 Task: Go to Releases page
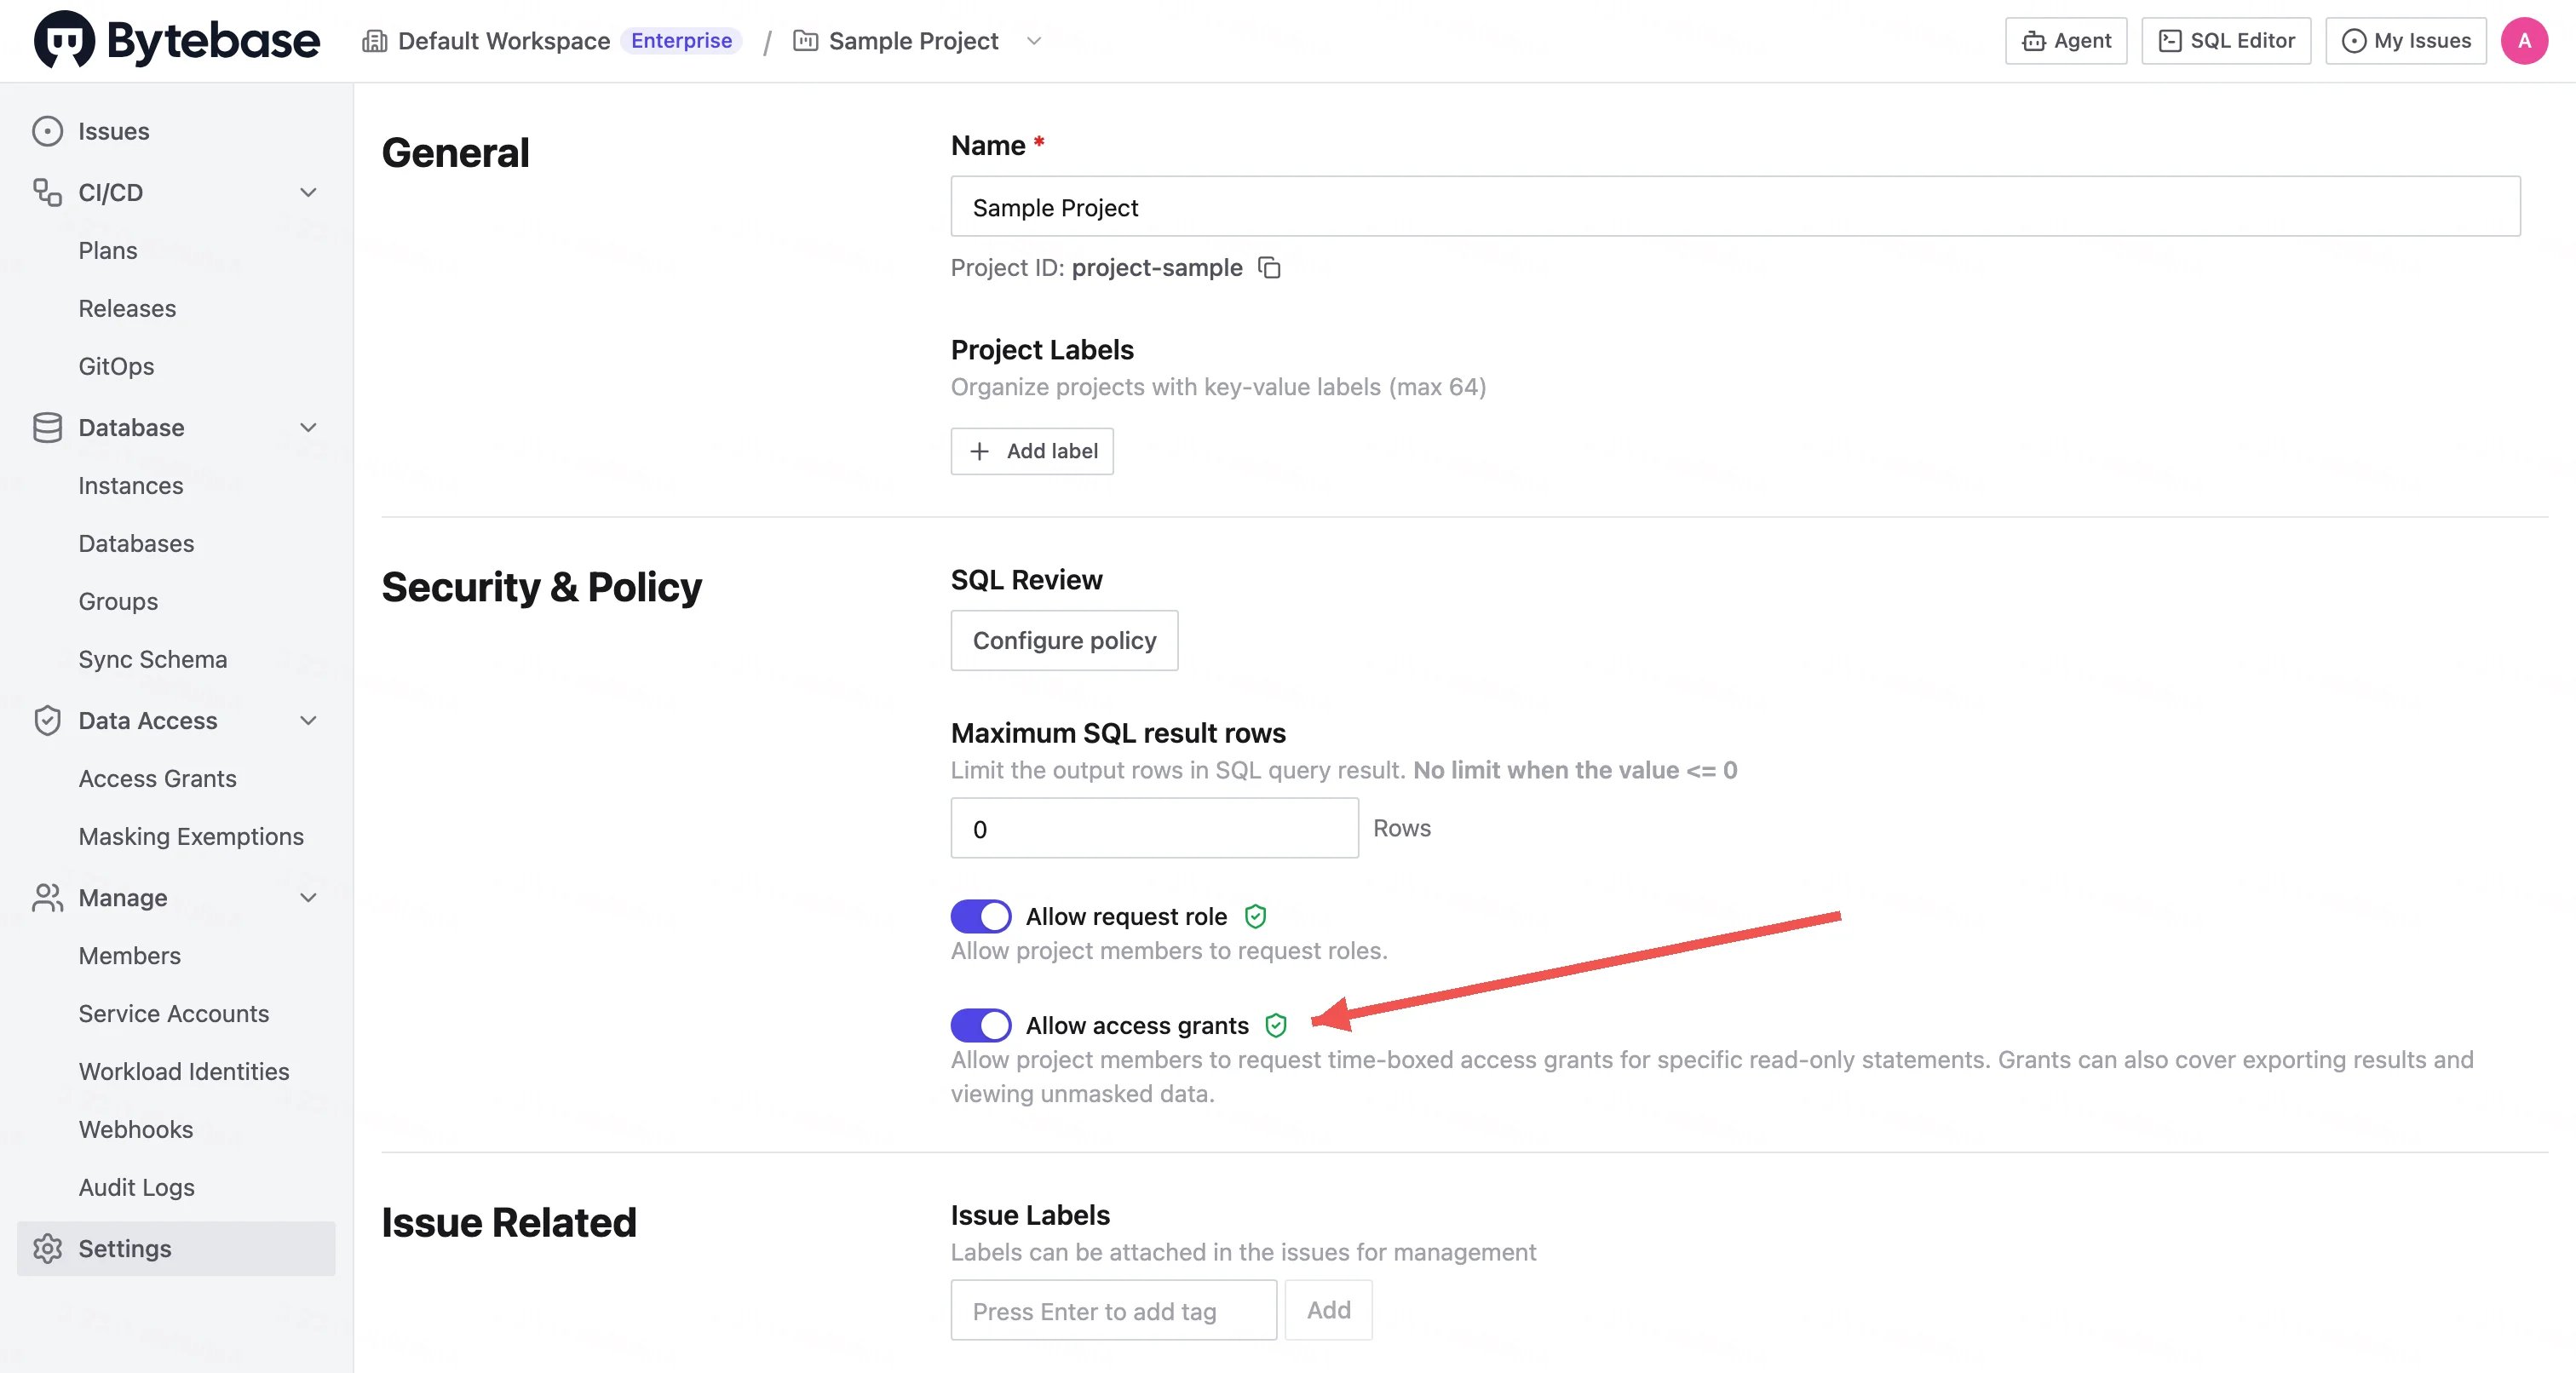coord(127,308)
